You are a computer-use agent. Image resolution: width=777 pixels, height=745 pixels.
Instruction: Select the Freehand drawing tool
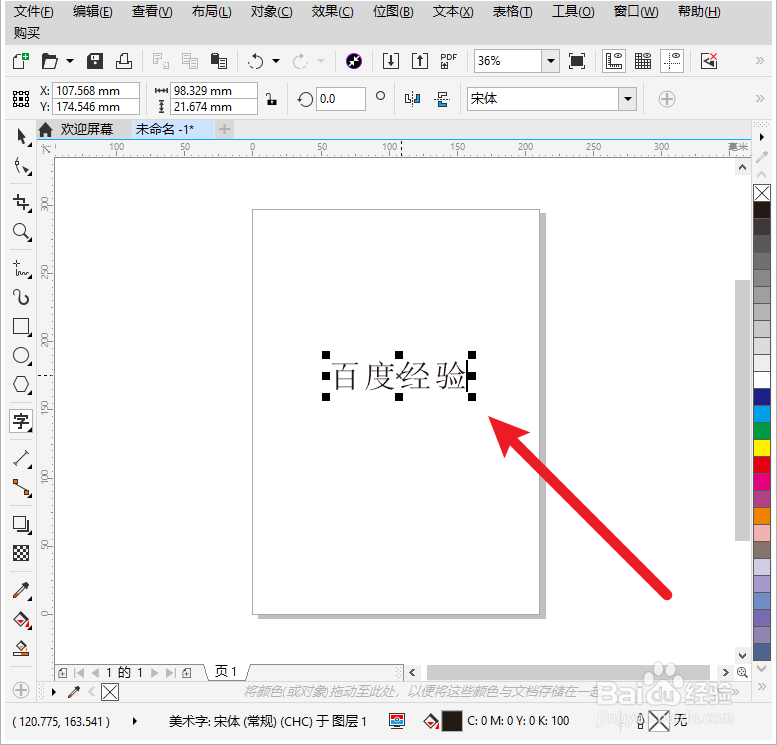pos(21,269)
